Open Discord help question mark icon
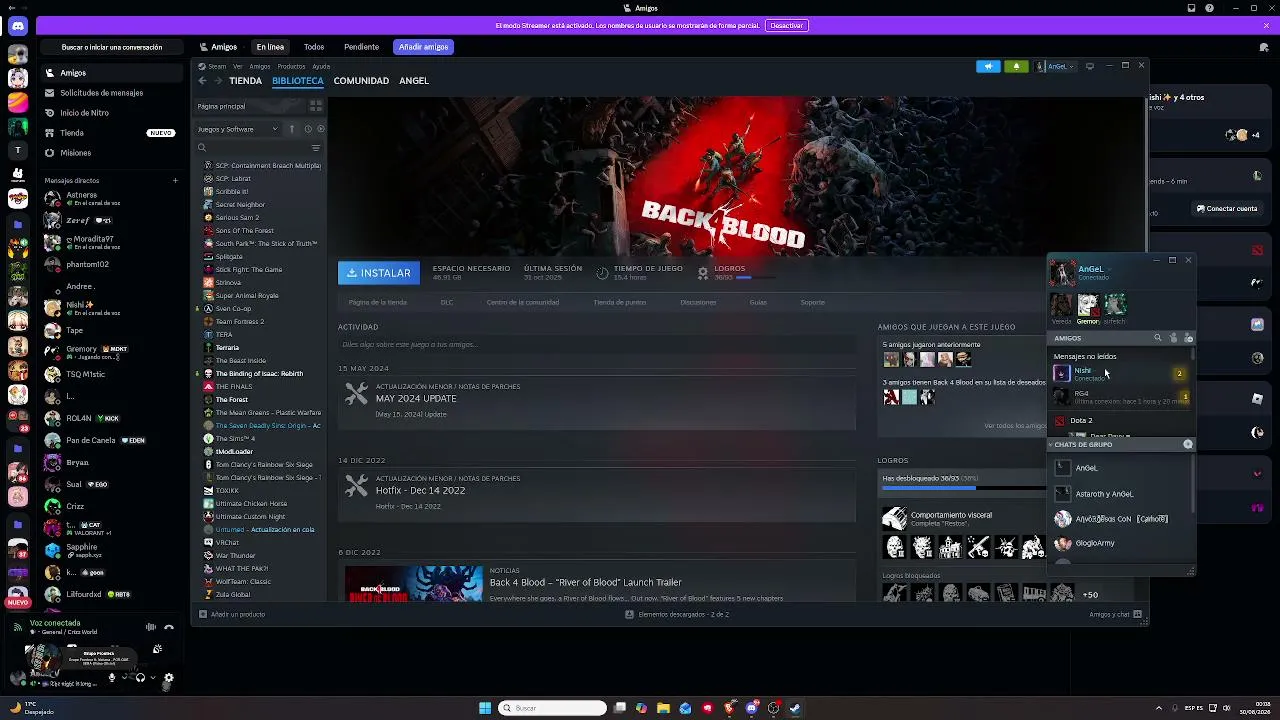 tap(1209, 8)
